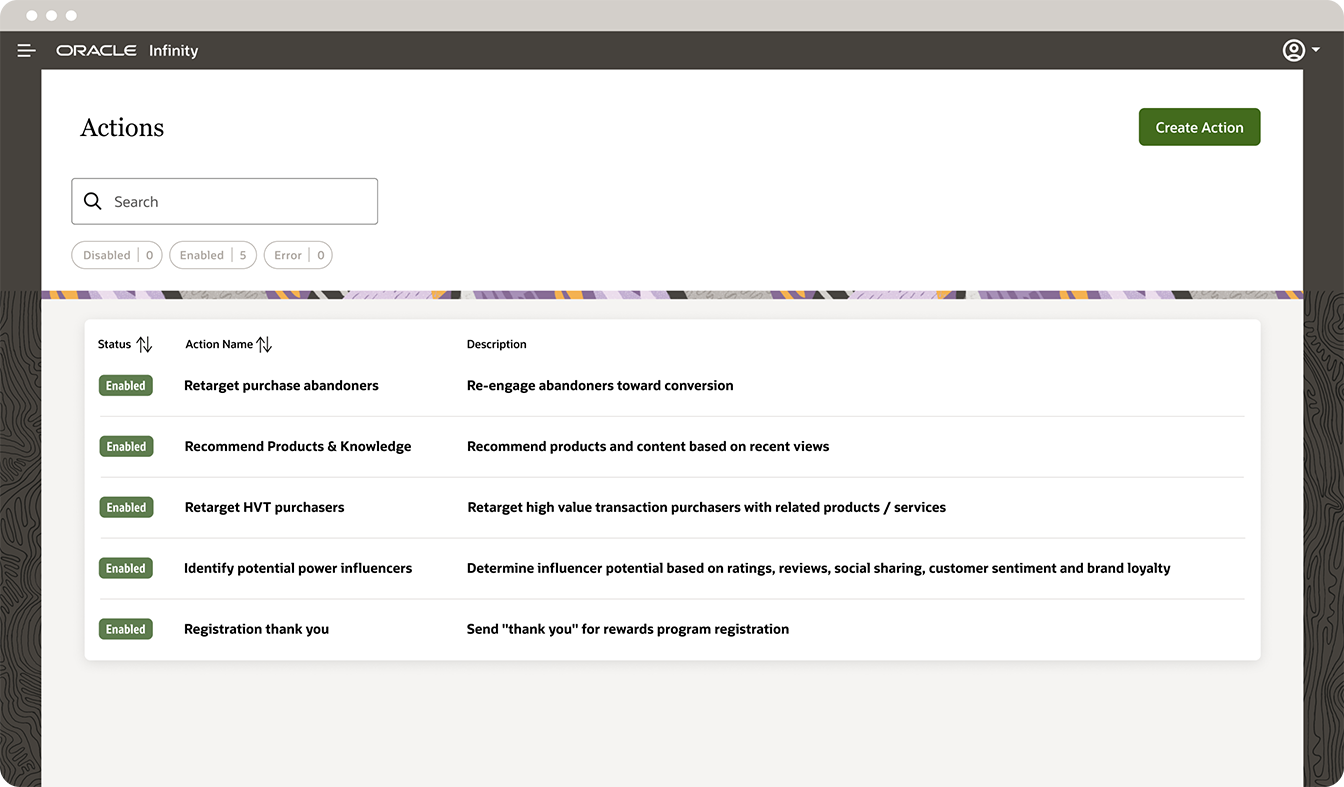
Task: Click the Description column header
Action: coord(496,344)
